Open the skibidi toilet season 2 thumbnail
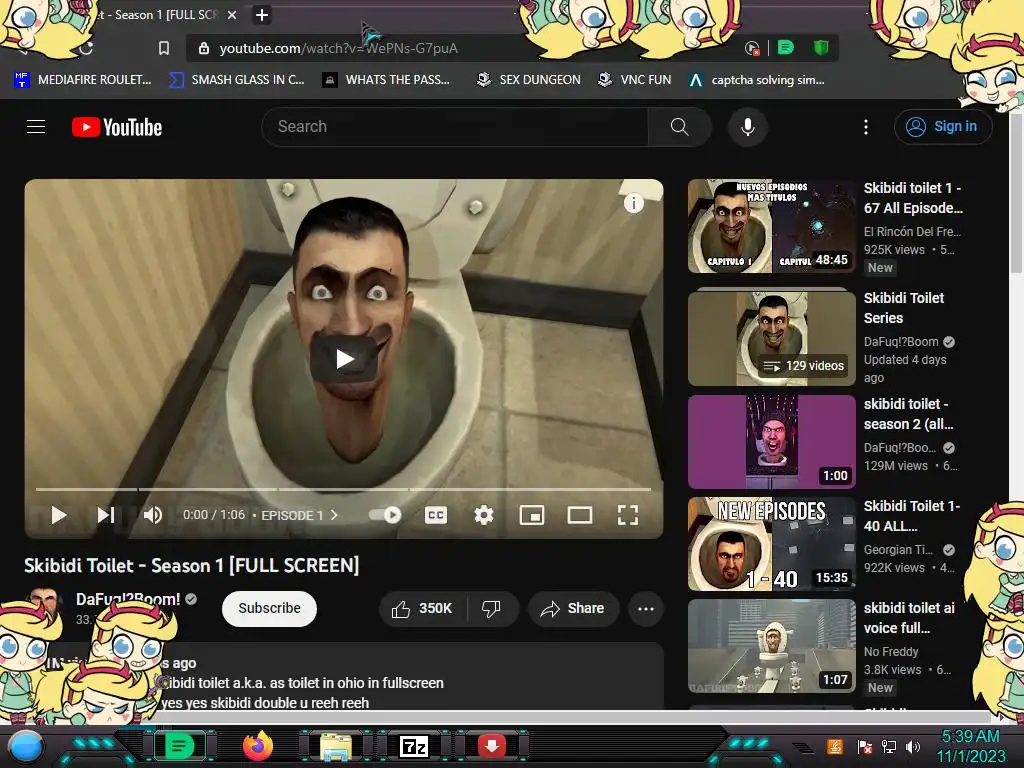The image size is (1024, 768). coord(771,441)
